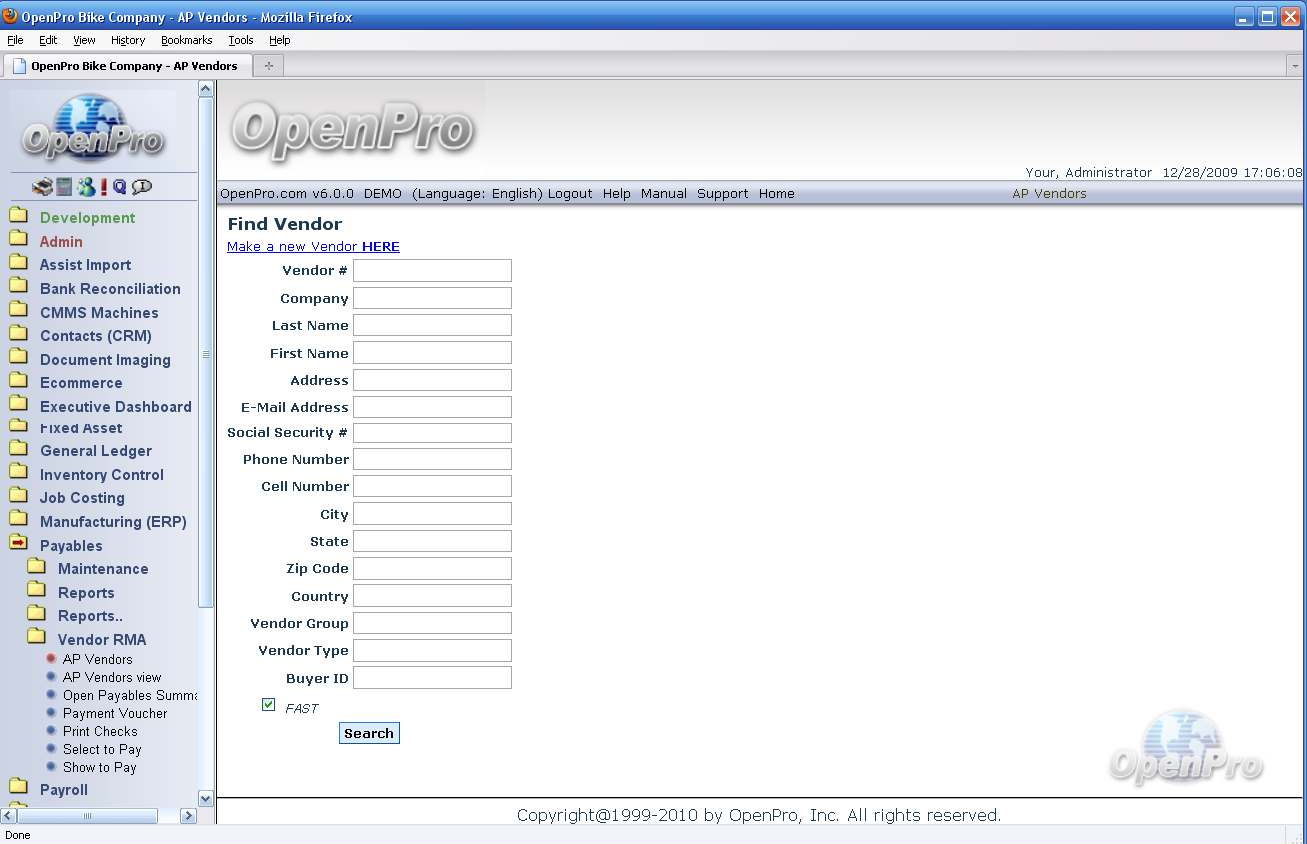The image size is (1307, 844).
Task: Click the blue Q icon
Action: (120, 187)
